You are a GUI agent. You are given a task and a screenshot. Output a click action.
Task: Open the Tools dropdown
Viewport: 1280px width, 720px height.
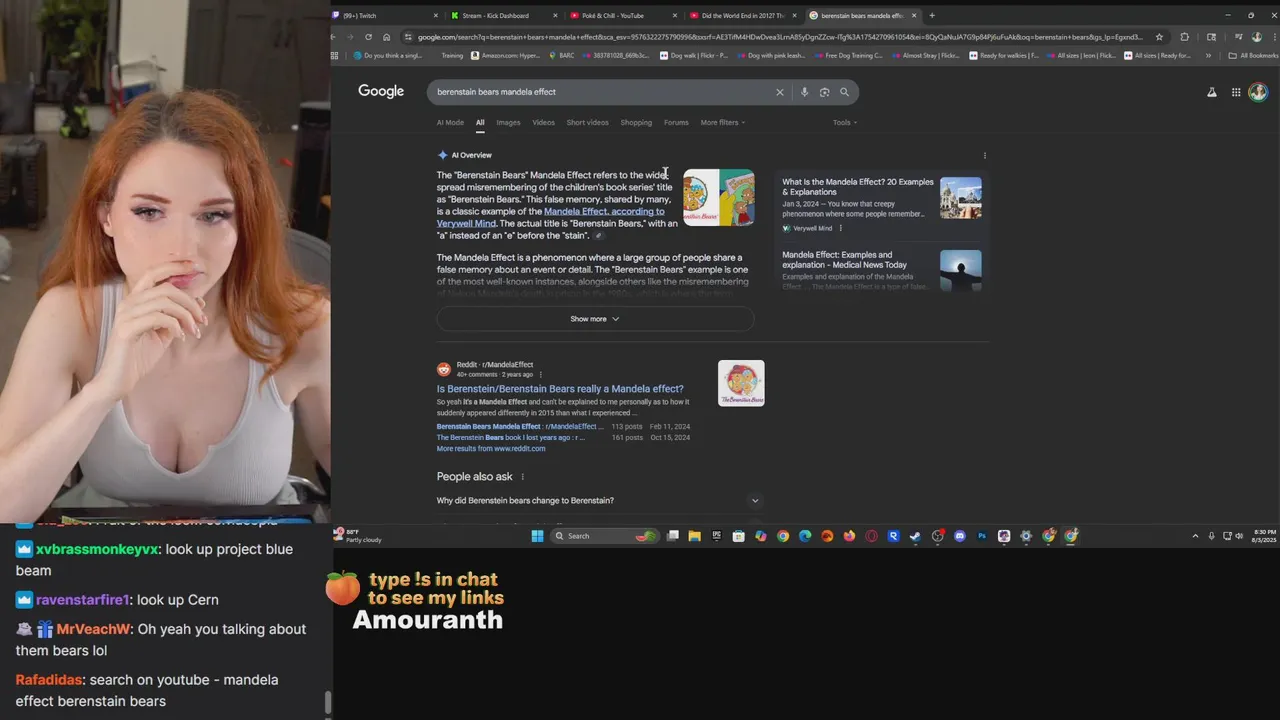pyautogui.click(x=845, y=122)
